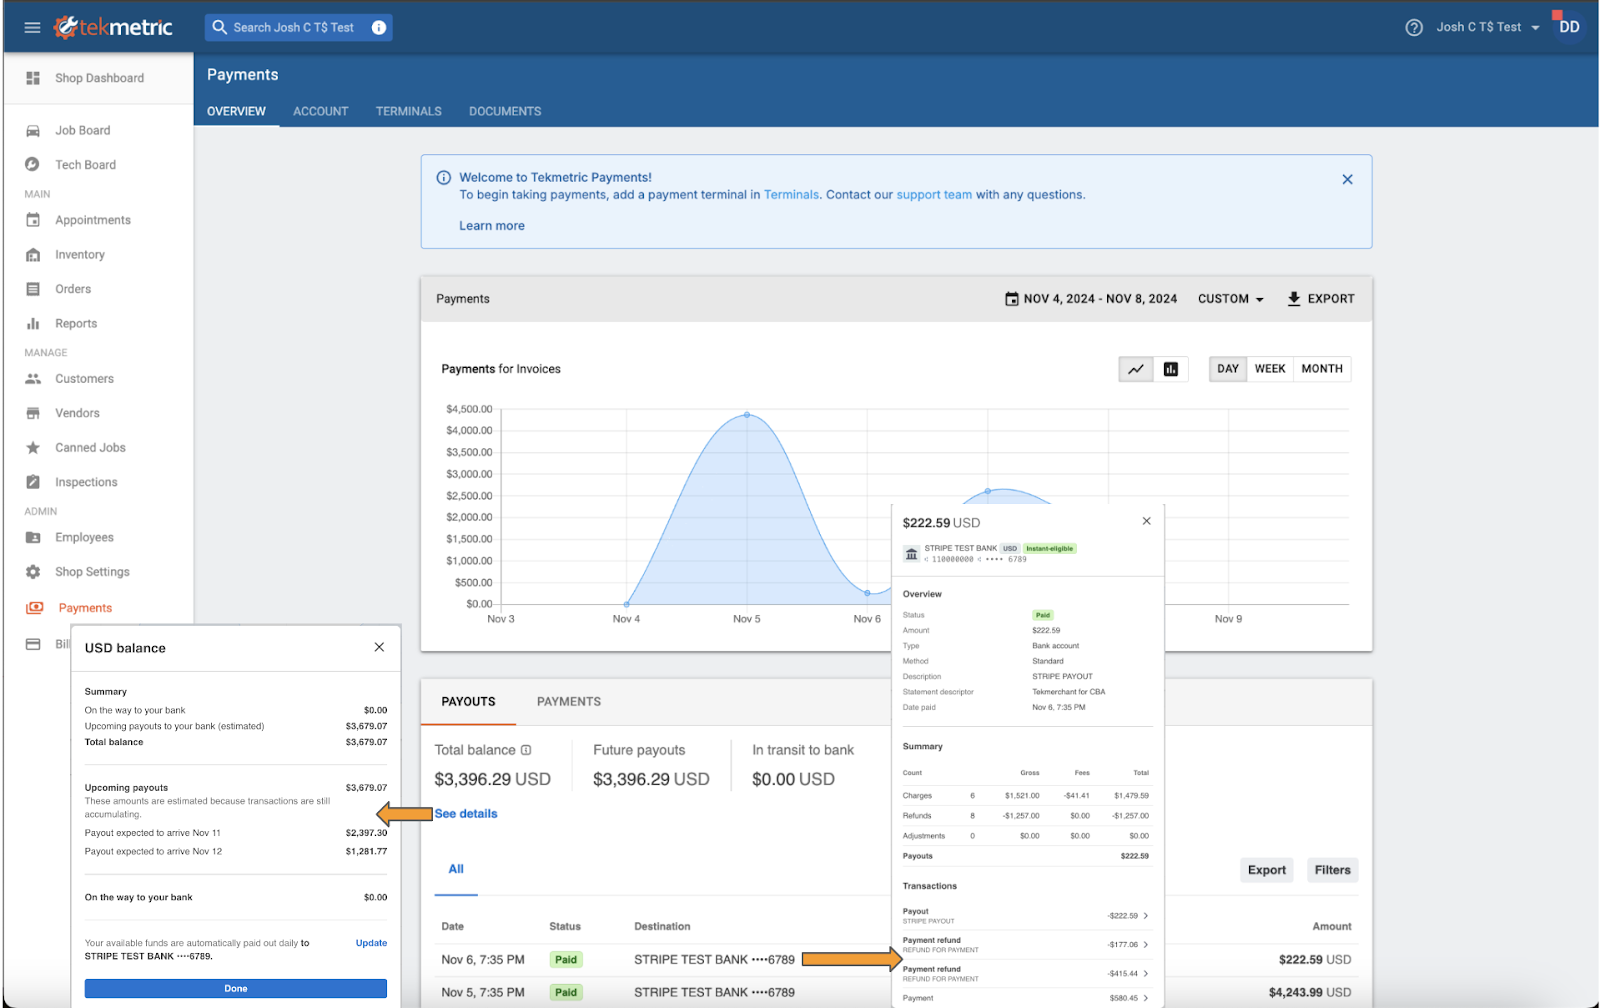
Task: Click the Learn more link
Action: [x=492, y=226]
